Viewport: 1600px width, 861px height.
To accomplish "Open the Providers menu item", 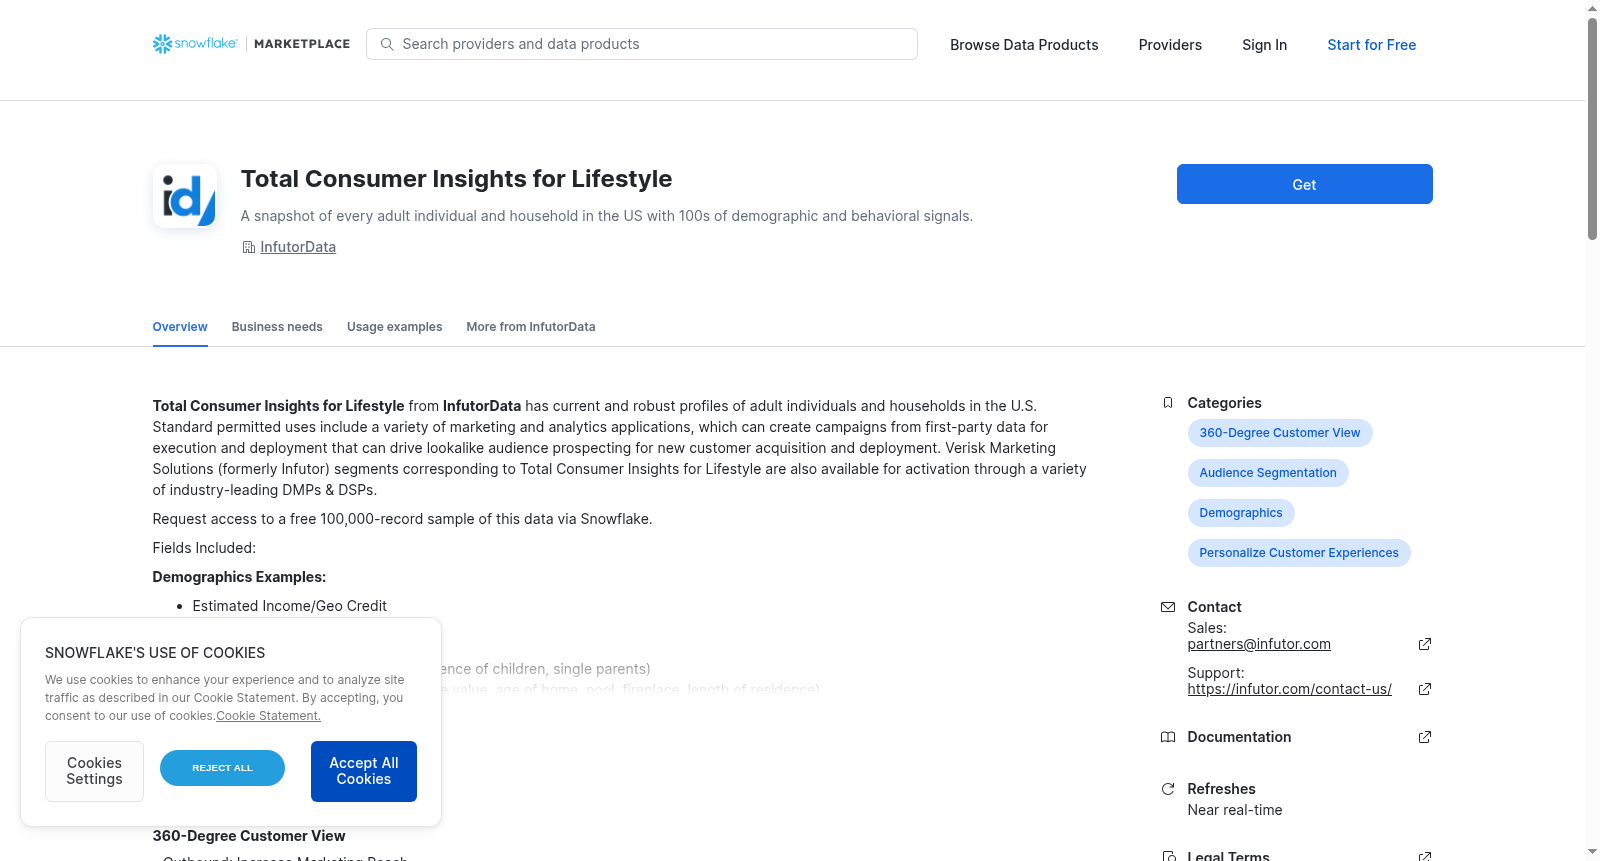I will pos(1170,45).
